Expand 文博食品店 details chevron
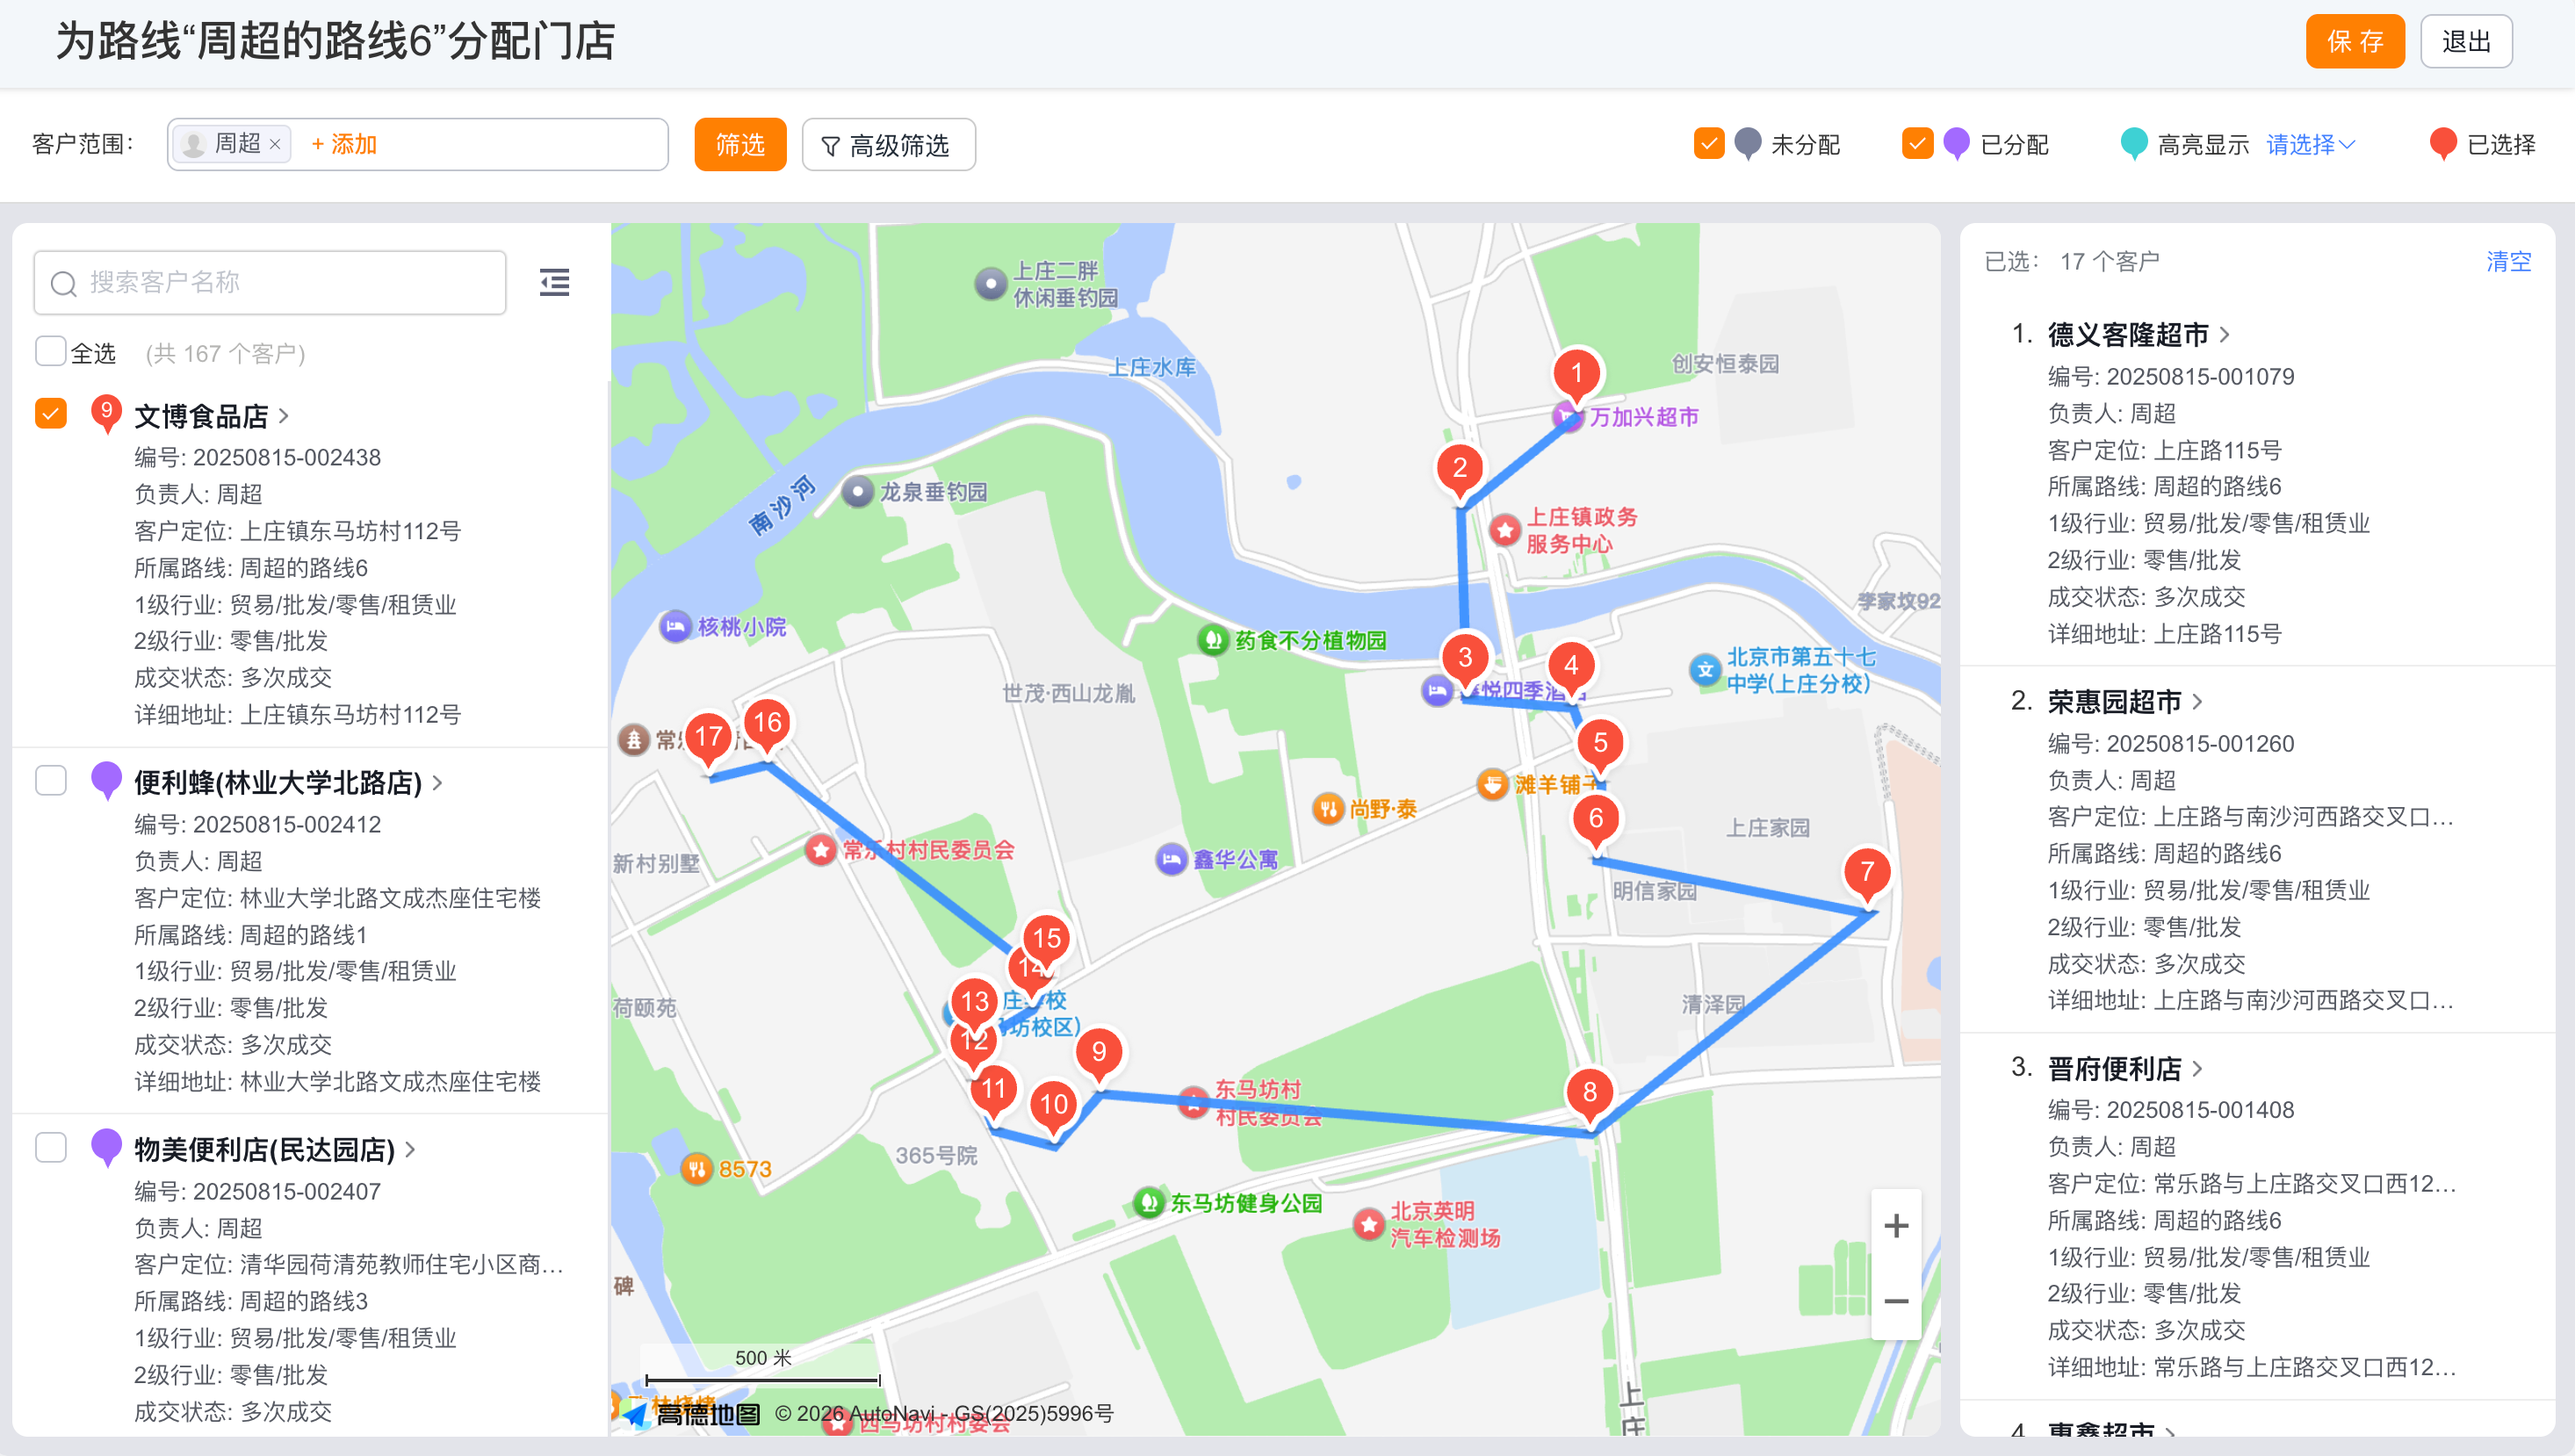This screenshot has width=2575, height=1456. (x=284, y=415)
